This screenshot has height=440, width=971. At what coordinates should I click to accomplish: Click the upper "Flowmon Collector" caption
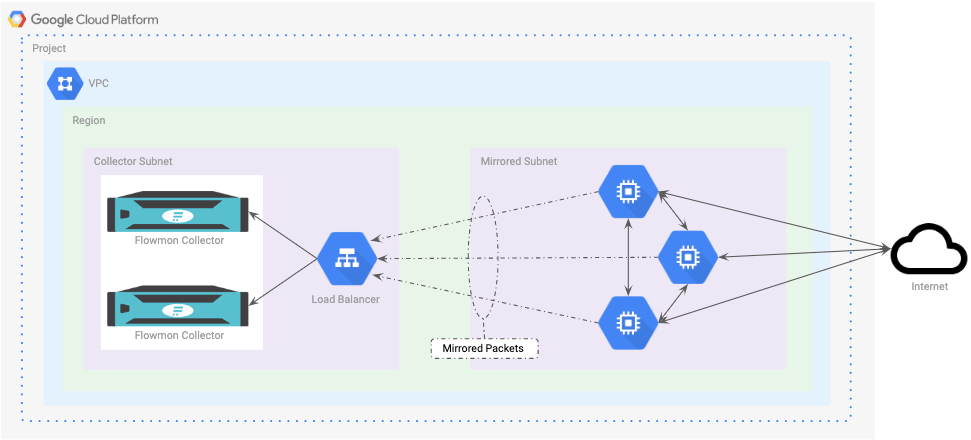pos(180,241)
